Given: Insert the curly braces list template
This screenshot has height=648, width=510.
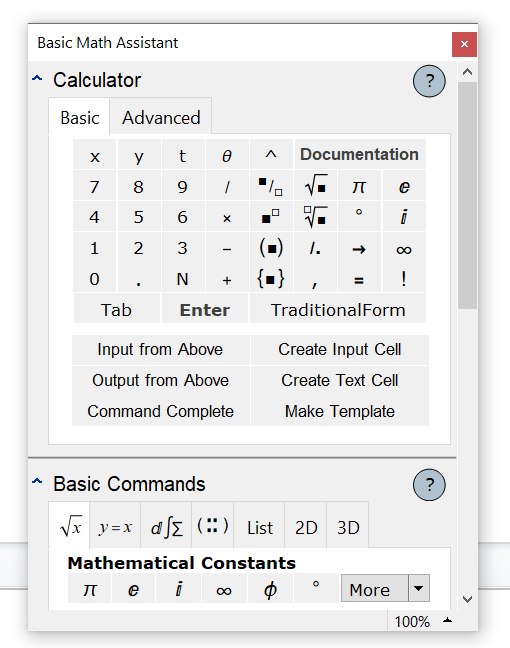Looking at the screenshot, I should [x=271, y=278].
